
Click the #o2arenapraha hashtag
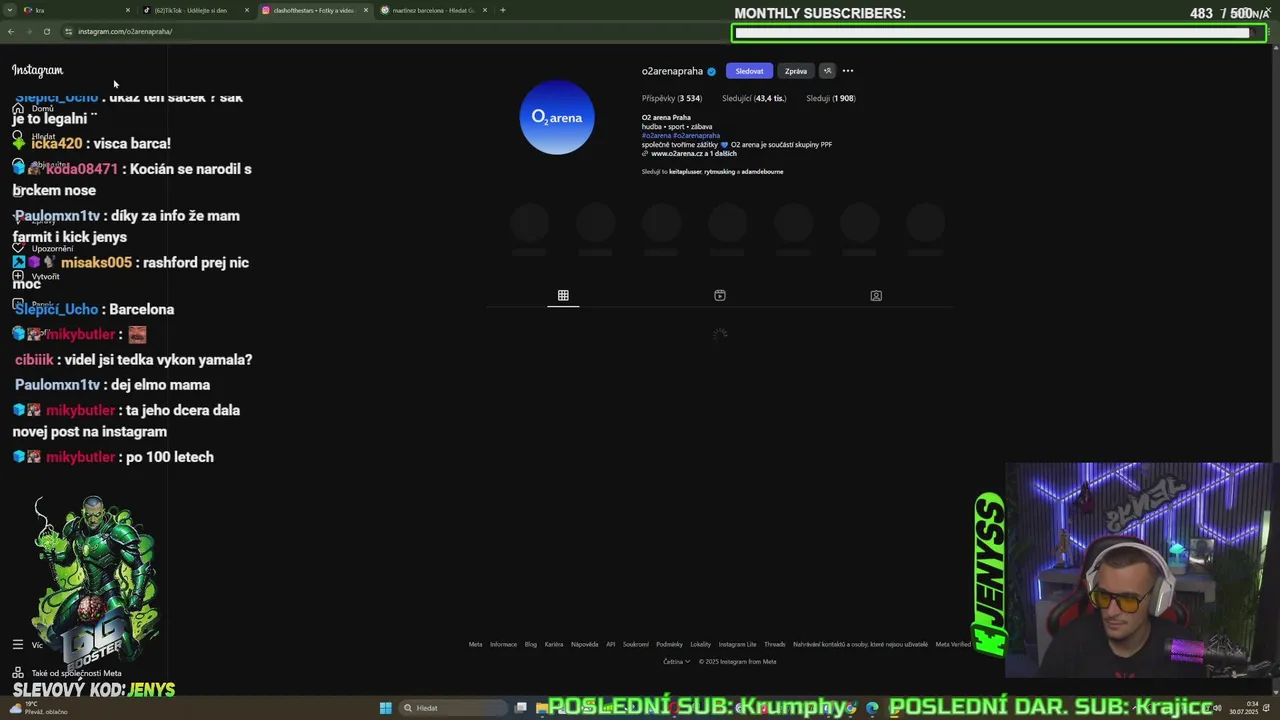pos(696,135)
